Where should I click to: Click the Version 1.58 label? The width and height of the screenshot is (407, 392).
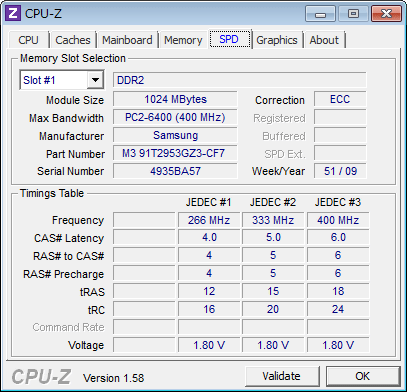pyautogui.click(x=114, y=378)
